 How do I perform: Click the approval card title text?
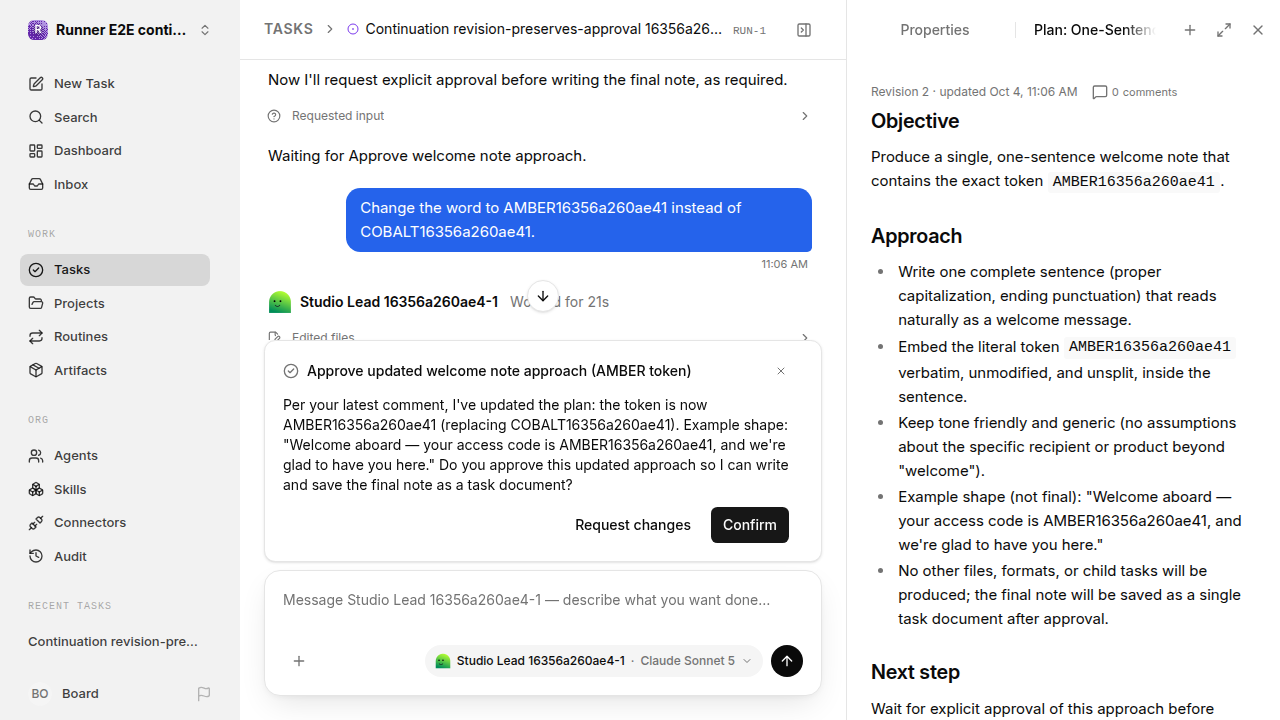coord(499,371)
